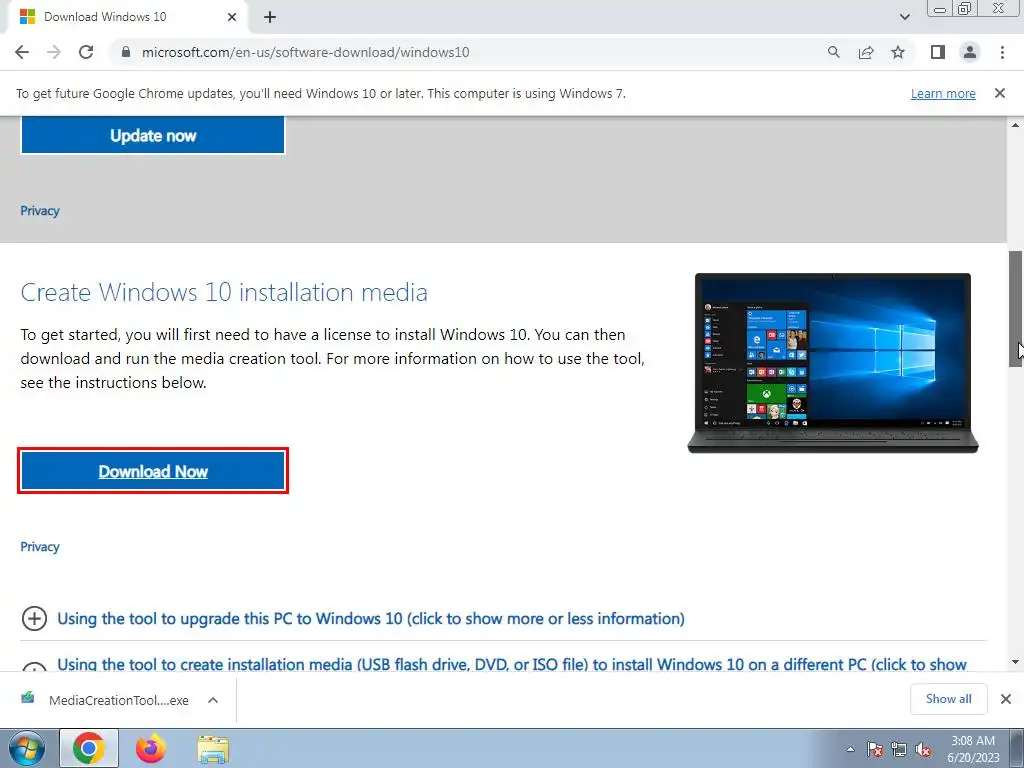This screenshot has height=768, width=1024.
Task: Click the Microsoft logo favicon on the tab
Action: click(x=27, y=17)
